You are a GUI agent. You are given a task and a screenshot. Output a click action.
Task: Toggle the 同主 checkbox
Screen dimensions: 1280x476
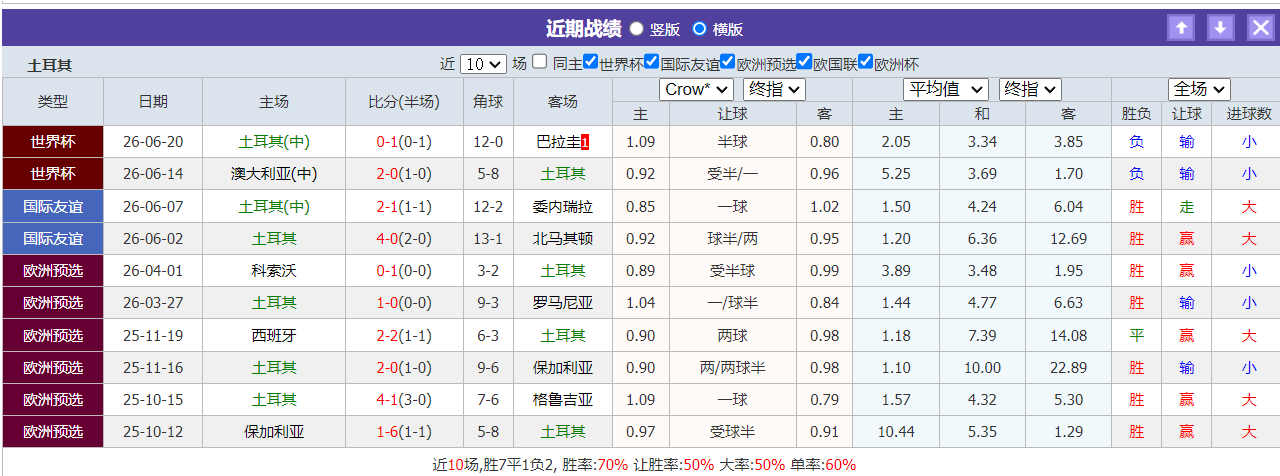[x=540, y=62]
